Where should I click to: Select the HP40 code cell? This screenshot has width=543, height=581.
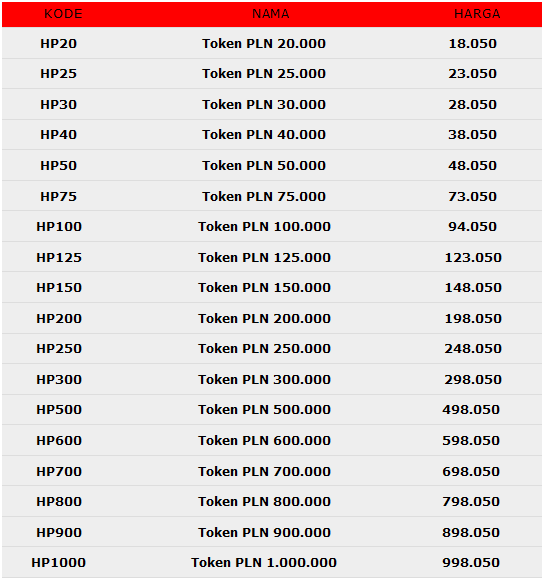click(59, 135)
